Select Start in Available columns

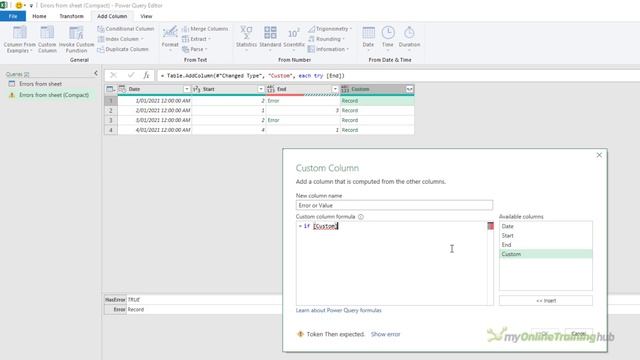(x=546, y=236)
